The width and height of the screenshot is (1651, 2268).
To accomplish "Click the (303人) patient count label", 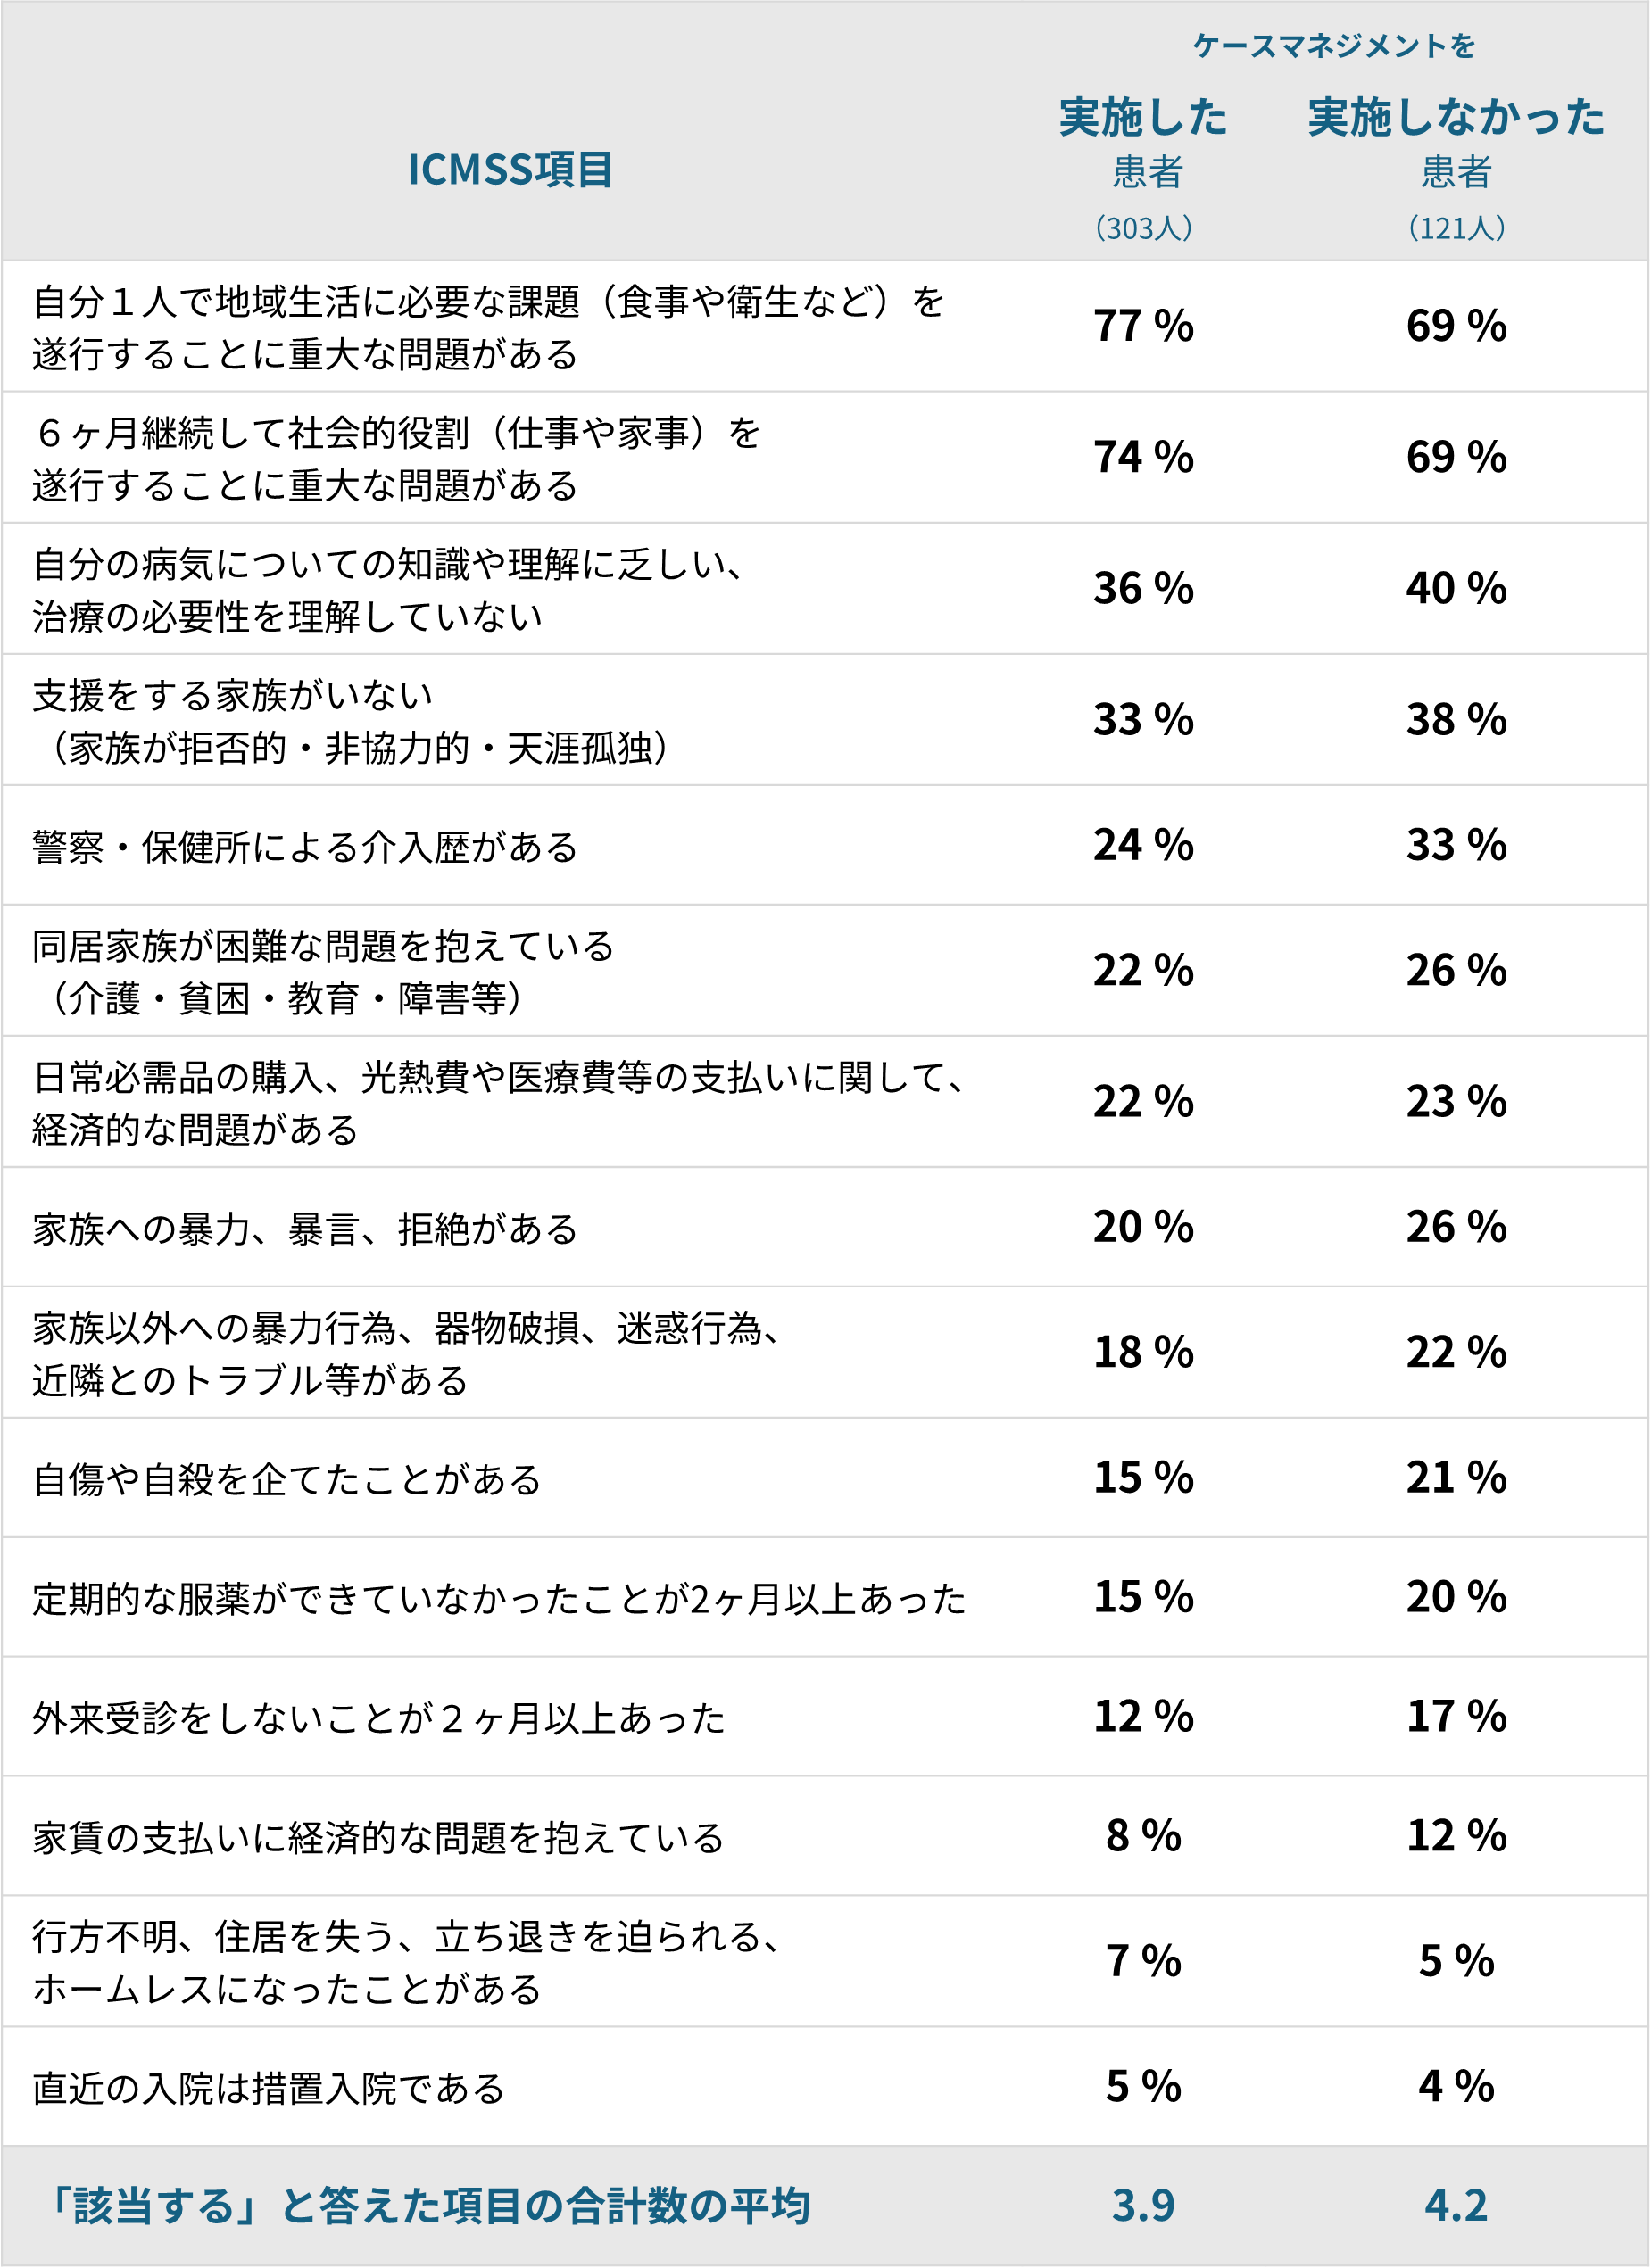I will coord(1143,228).
